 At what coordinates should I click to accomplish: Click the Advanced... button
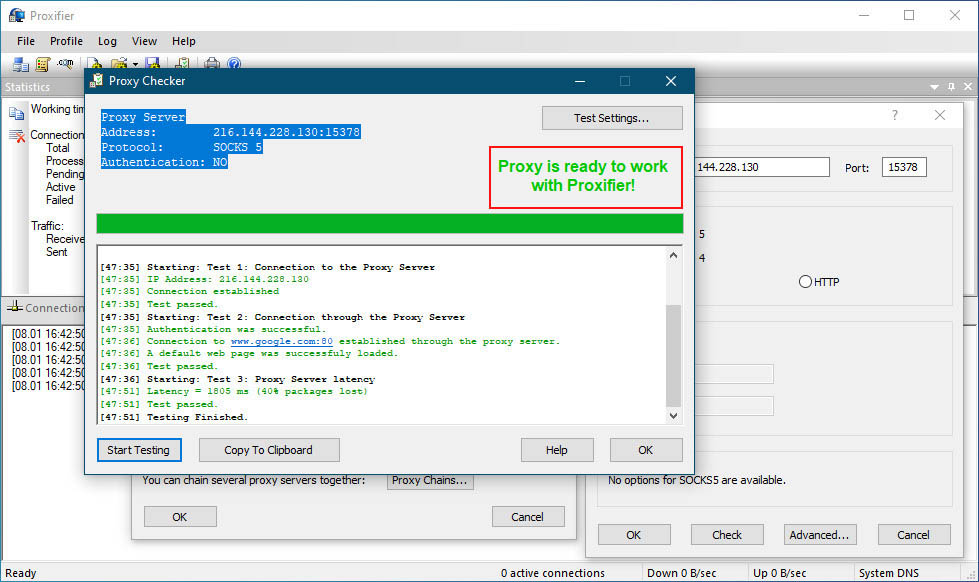click(x=819, y=535)
